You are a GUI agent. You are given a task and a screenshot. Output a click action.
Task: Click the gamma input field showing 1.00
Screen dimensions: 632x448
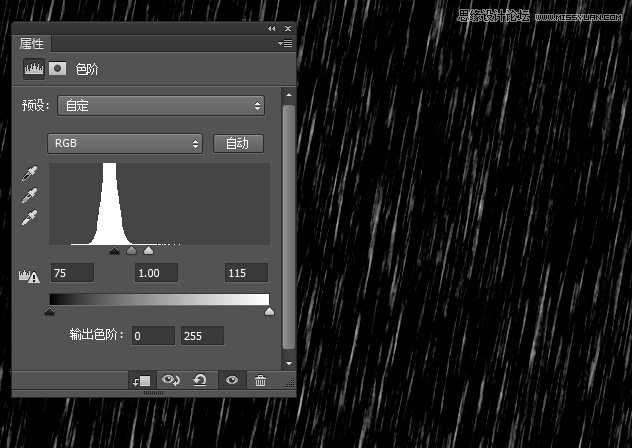click(156, 273)
